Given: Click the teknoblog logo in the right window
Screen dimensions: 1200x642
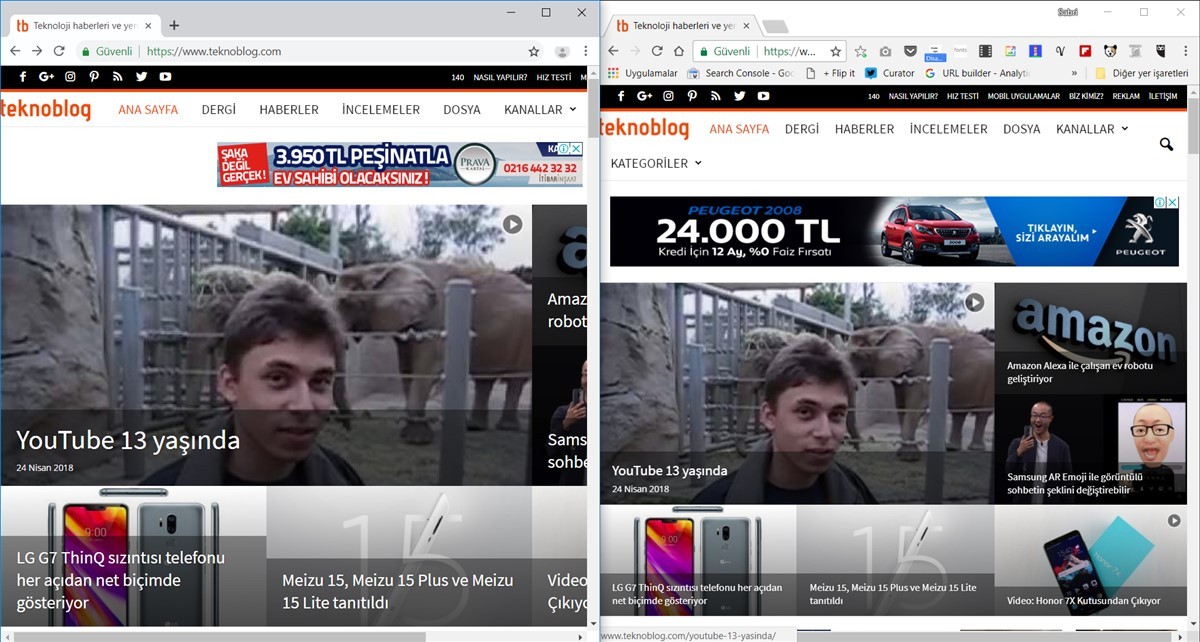Looking at the screenshot, I should click(644, 127).
